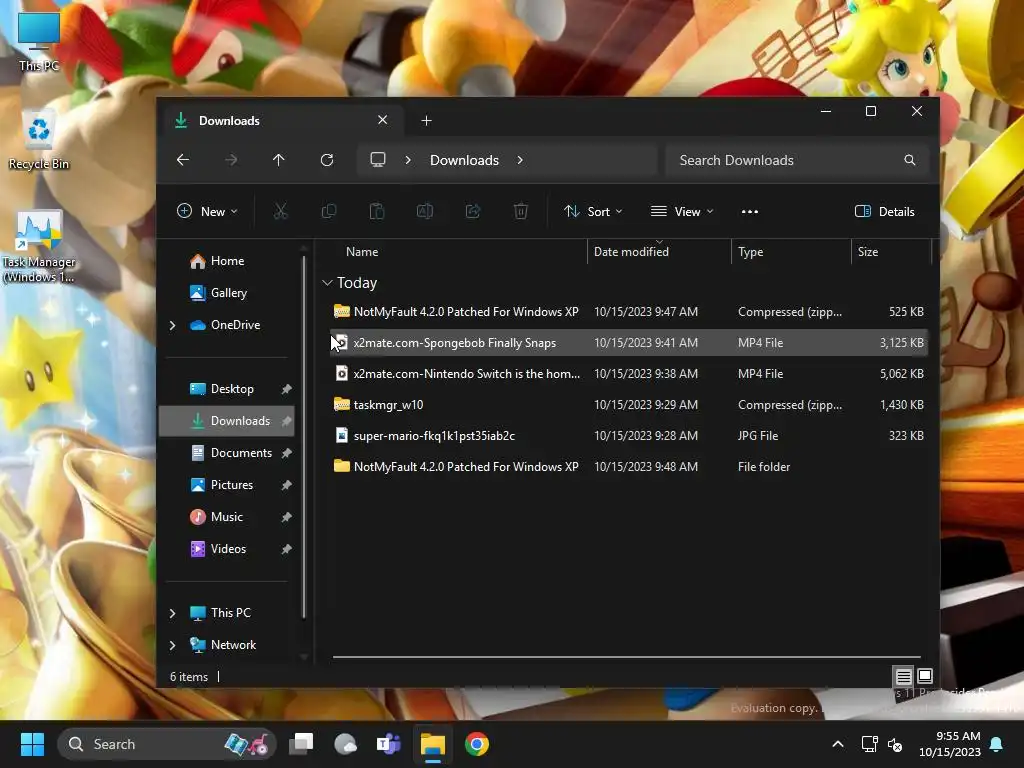Toggle the Details pane
1024x768 pixels.
click(885, 212)
